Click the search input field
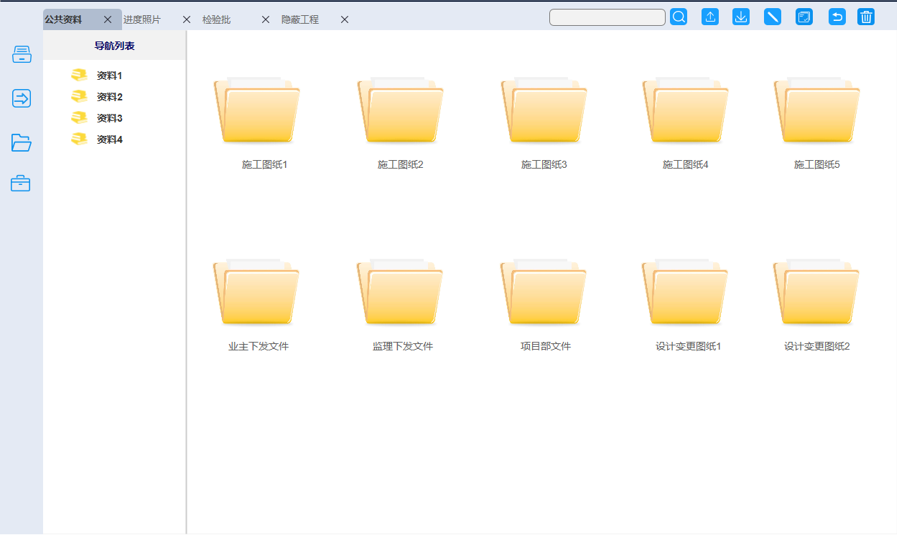 click(x=607, y=18)
